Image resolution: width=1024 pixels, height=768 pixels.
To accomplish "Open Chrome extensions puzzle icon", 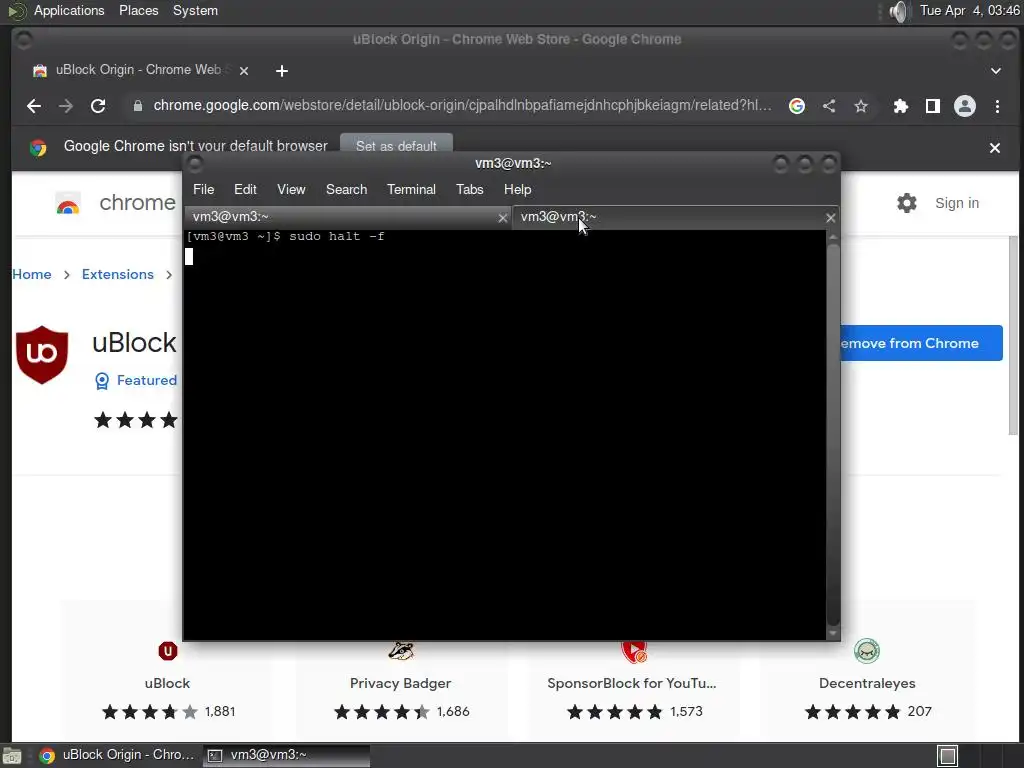I will tap(901, 106).
